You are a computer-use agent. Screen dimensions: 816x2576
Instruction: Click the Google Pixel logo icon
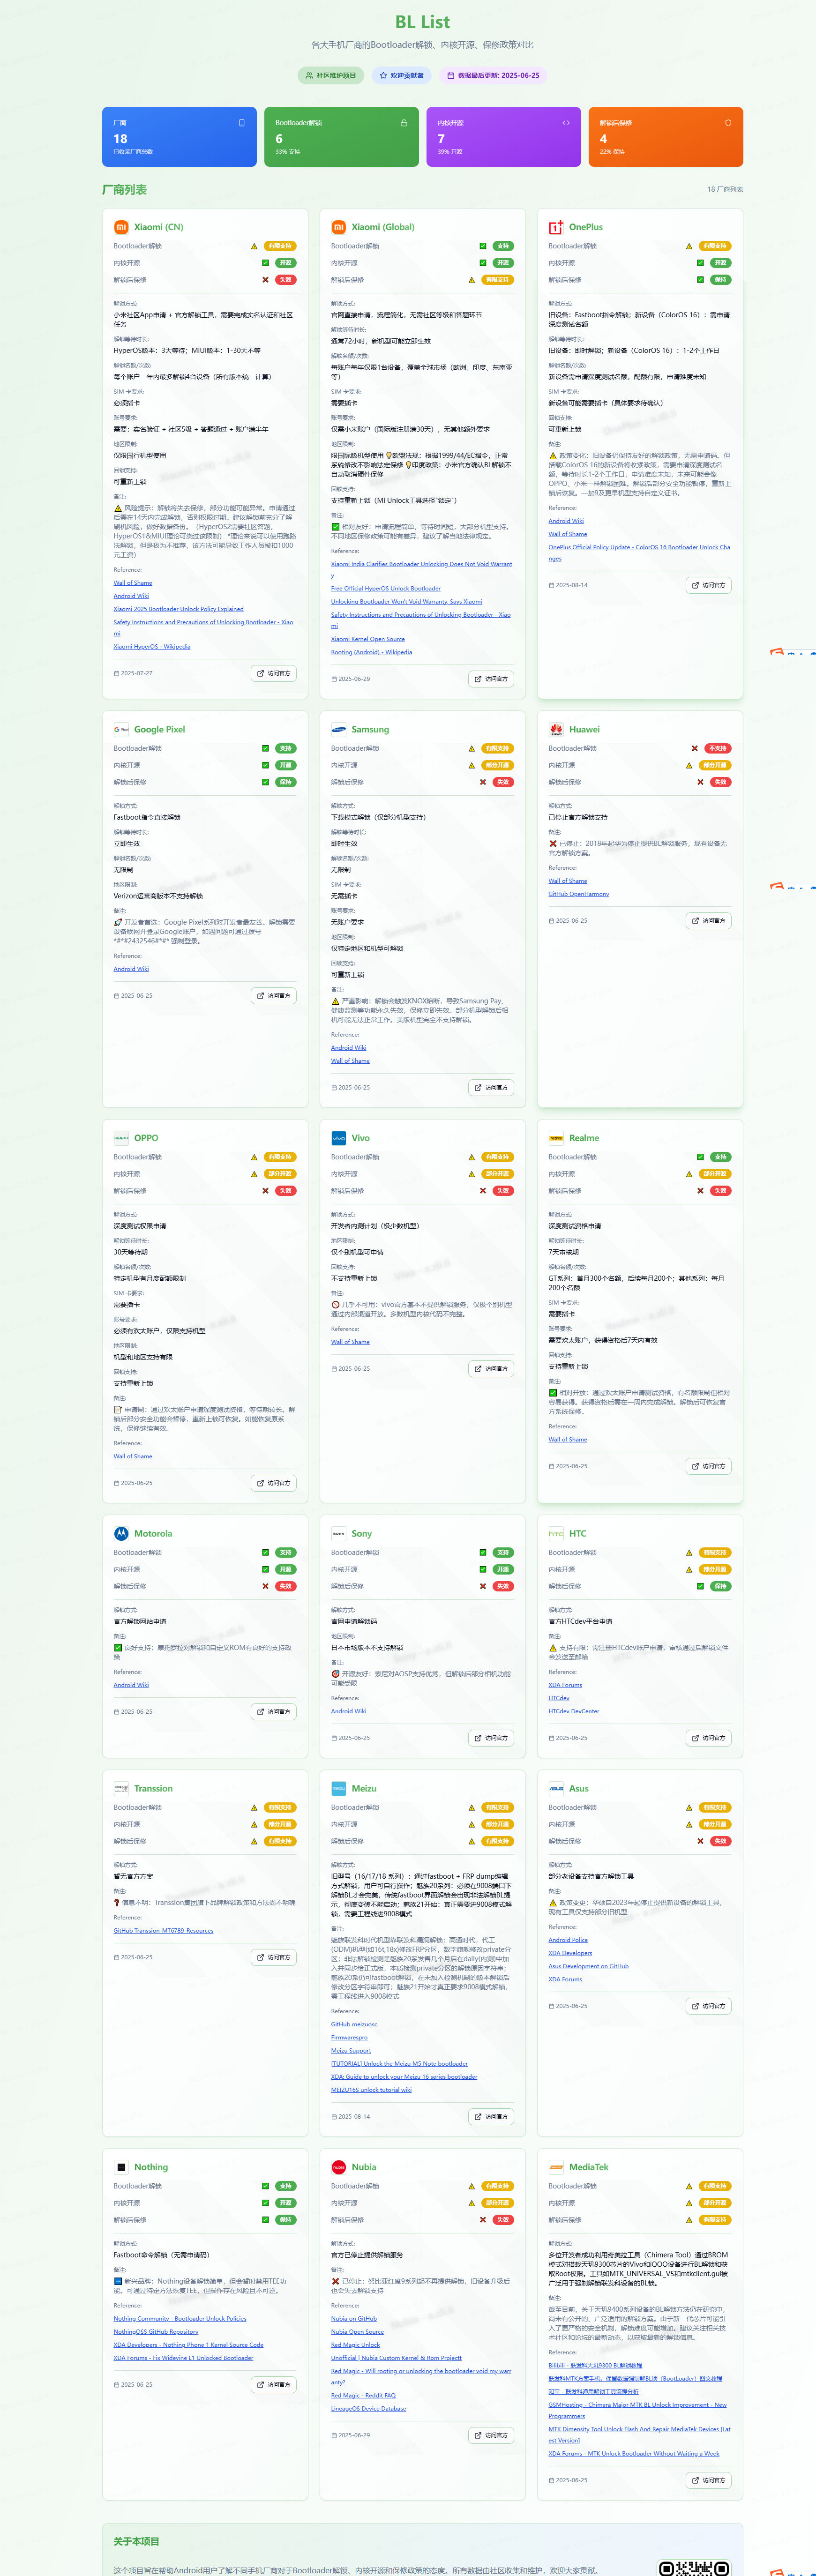click(x=121, y=729)
